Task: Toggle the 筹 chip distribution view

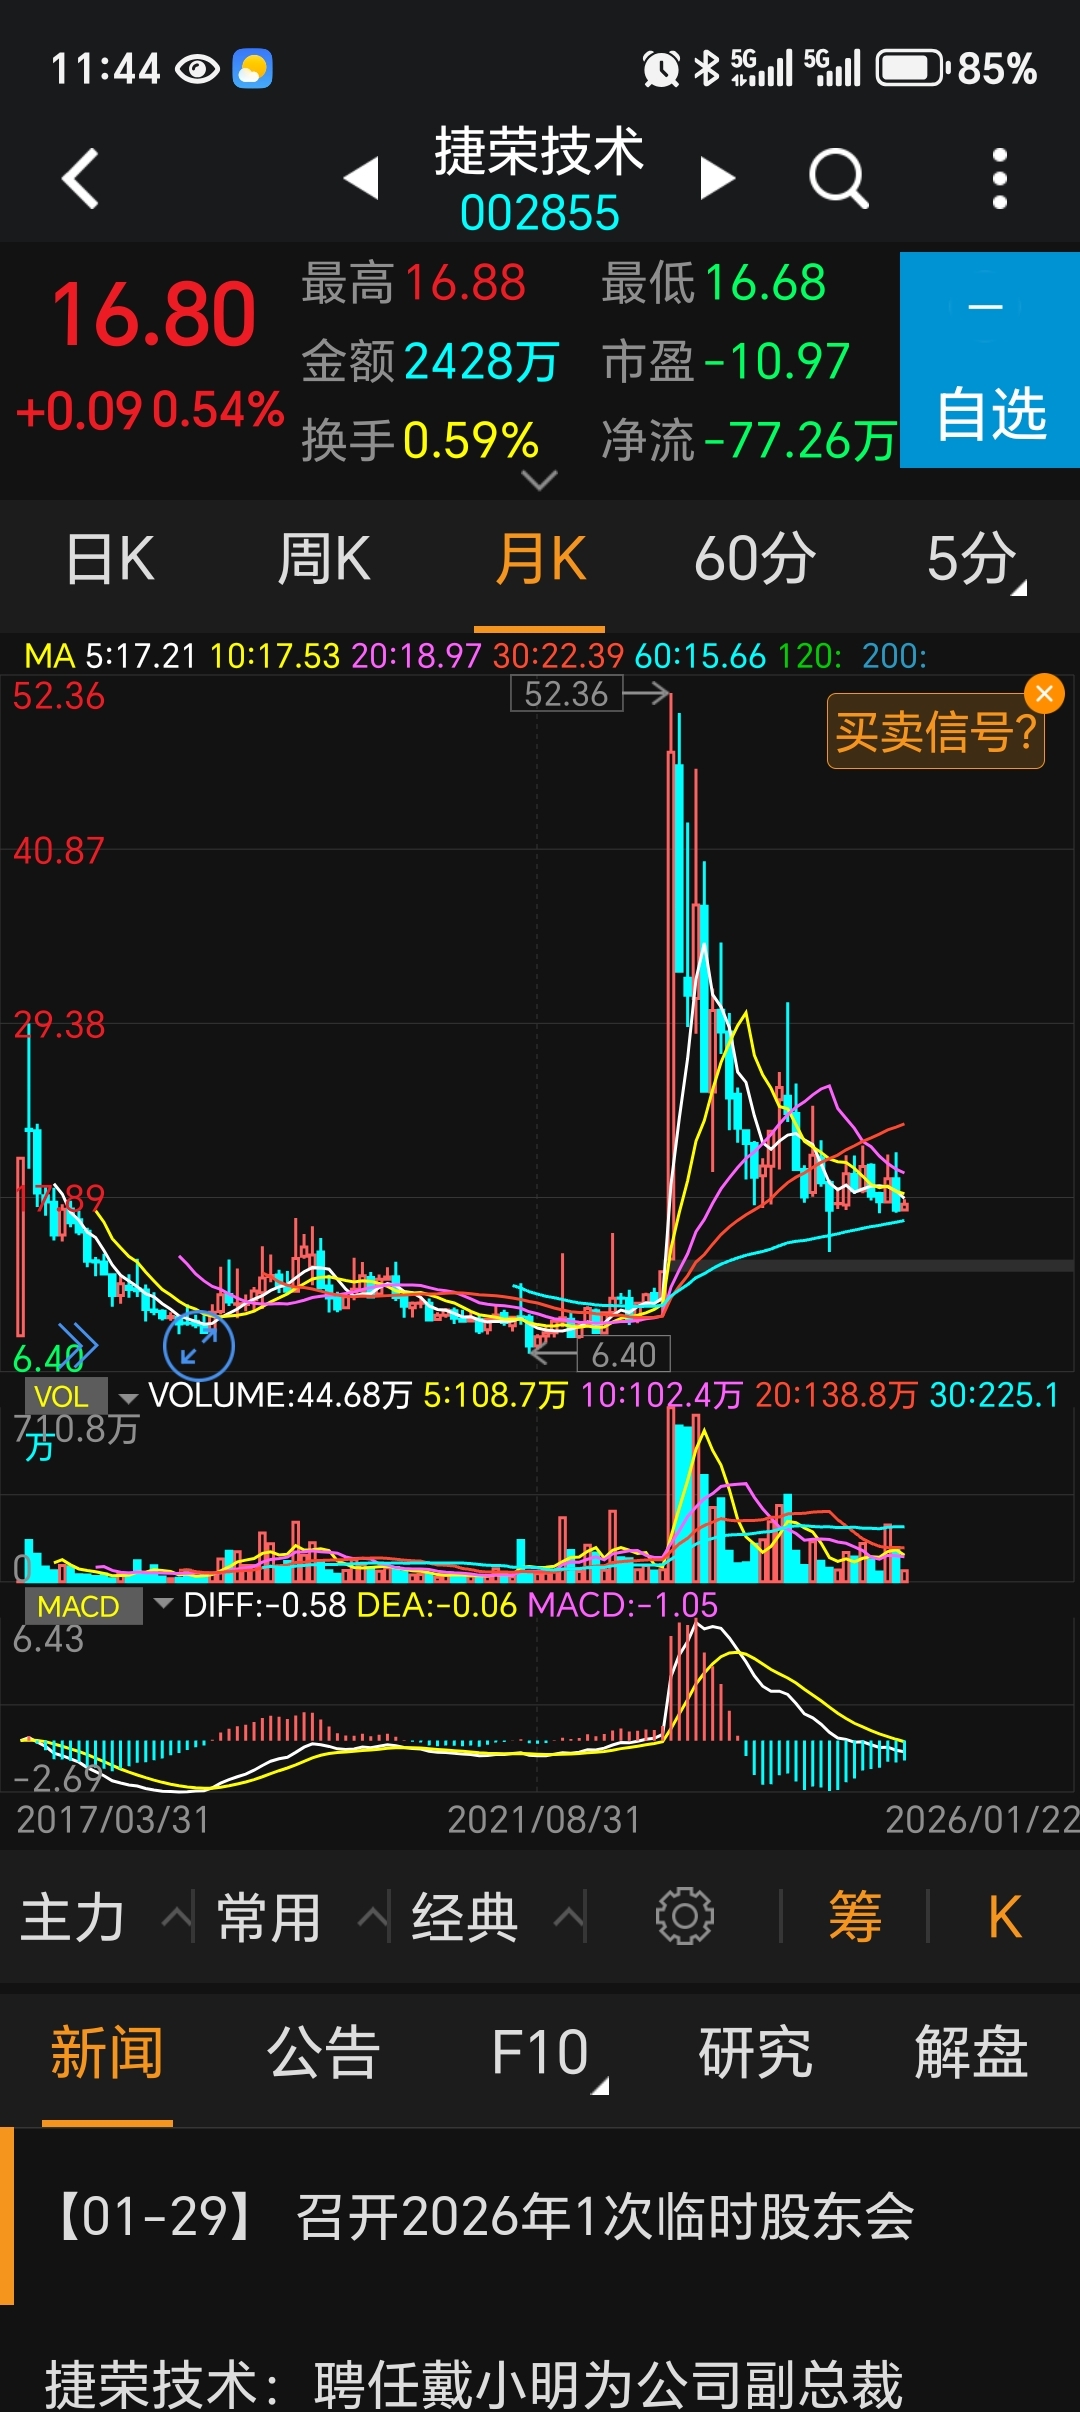Action: [855, 1917]
